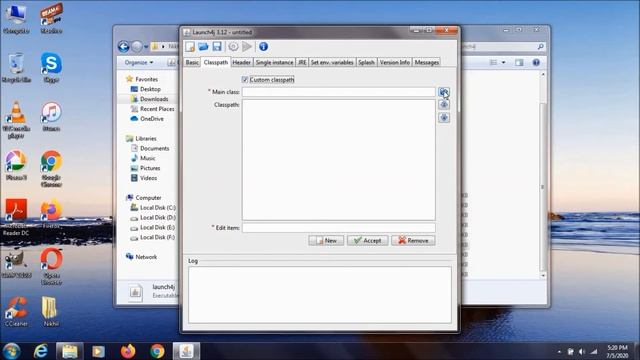Open About info via blue info icon
The height and width of the screenshot is (360, 640).
point(263,47)
